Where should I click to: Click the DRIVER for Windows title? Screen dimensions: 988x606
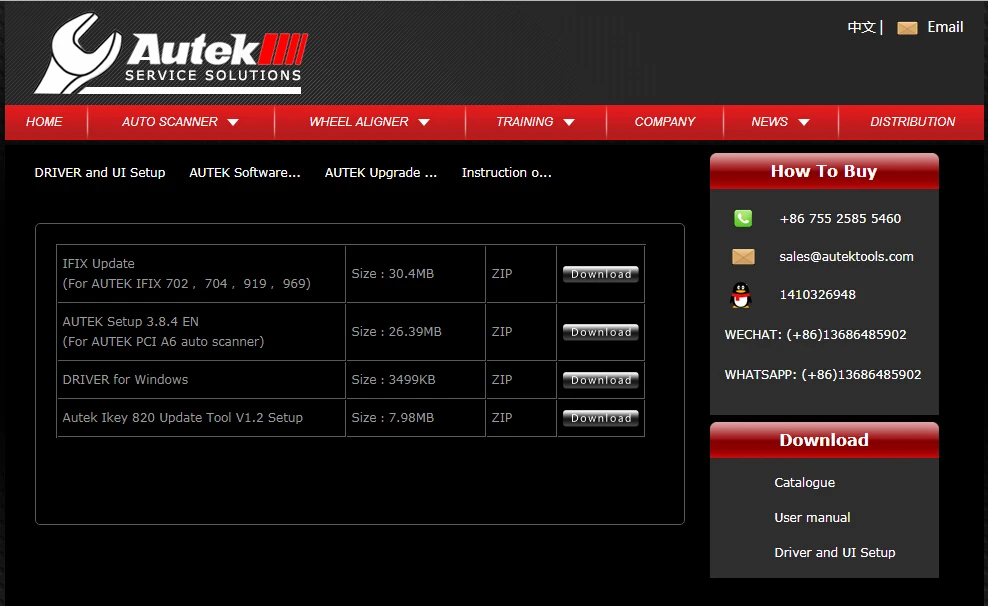125,379
